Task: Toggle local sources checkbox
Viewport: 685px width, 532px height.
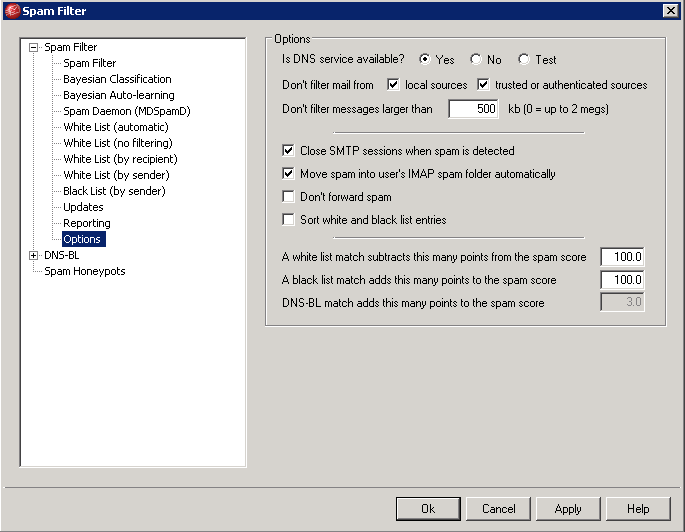Action: pos(393,85)
